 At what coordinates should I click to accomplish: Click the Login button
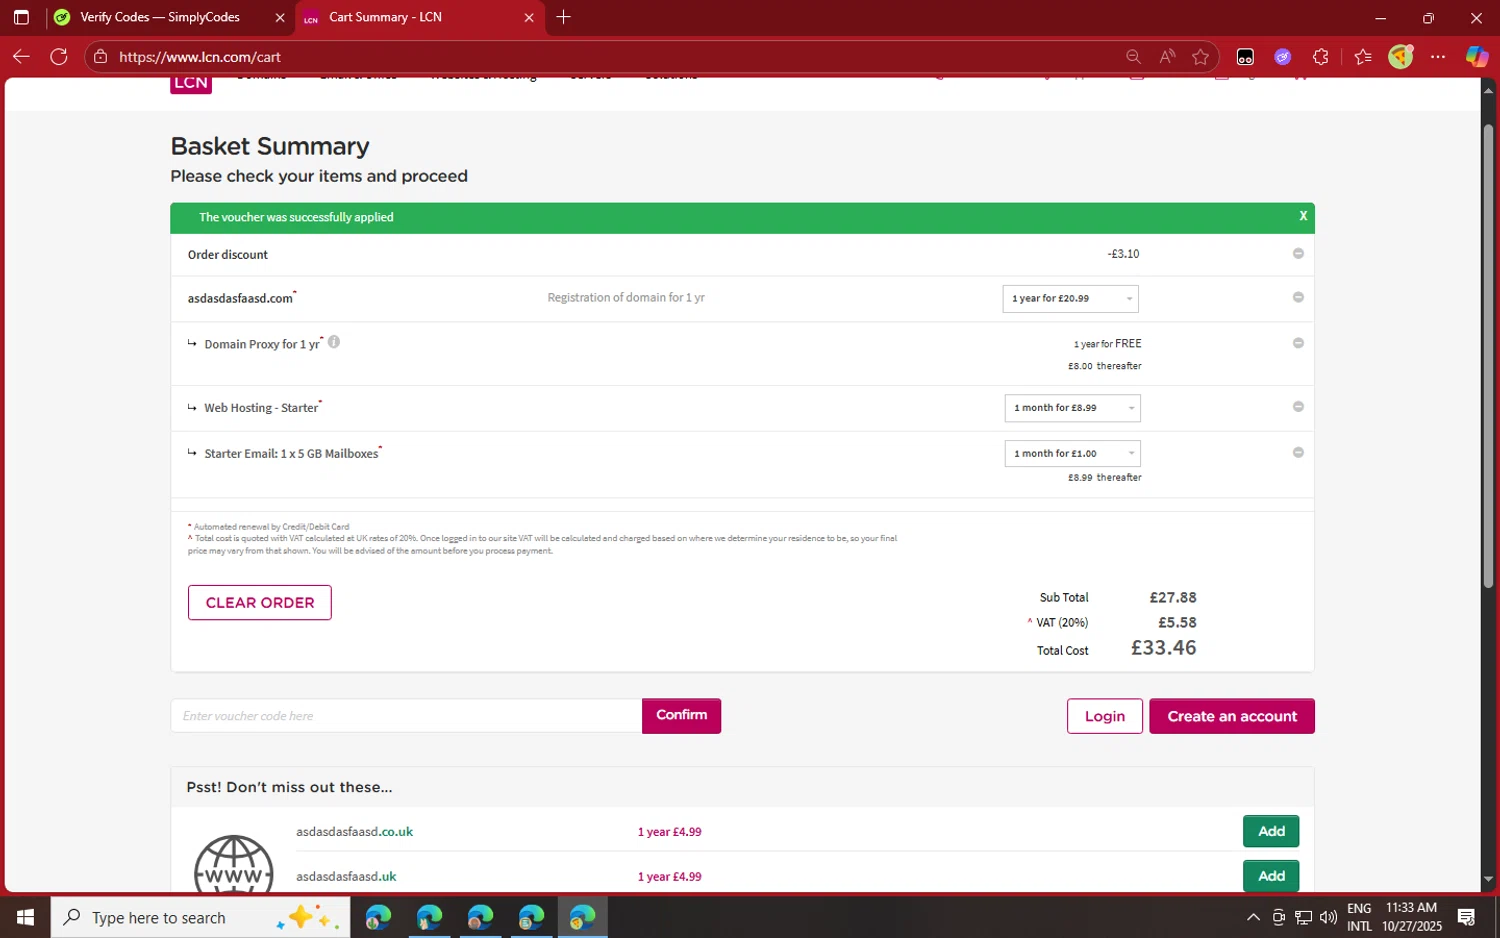click(x=1105, y=716)
